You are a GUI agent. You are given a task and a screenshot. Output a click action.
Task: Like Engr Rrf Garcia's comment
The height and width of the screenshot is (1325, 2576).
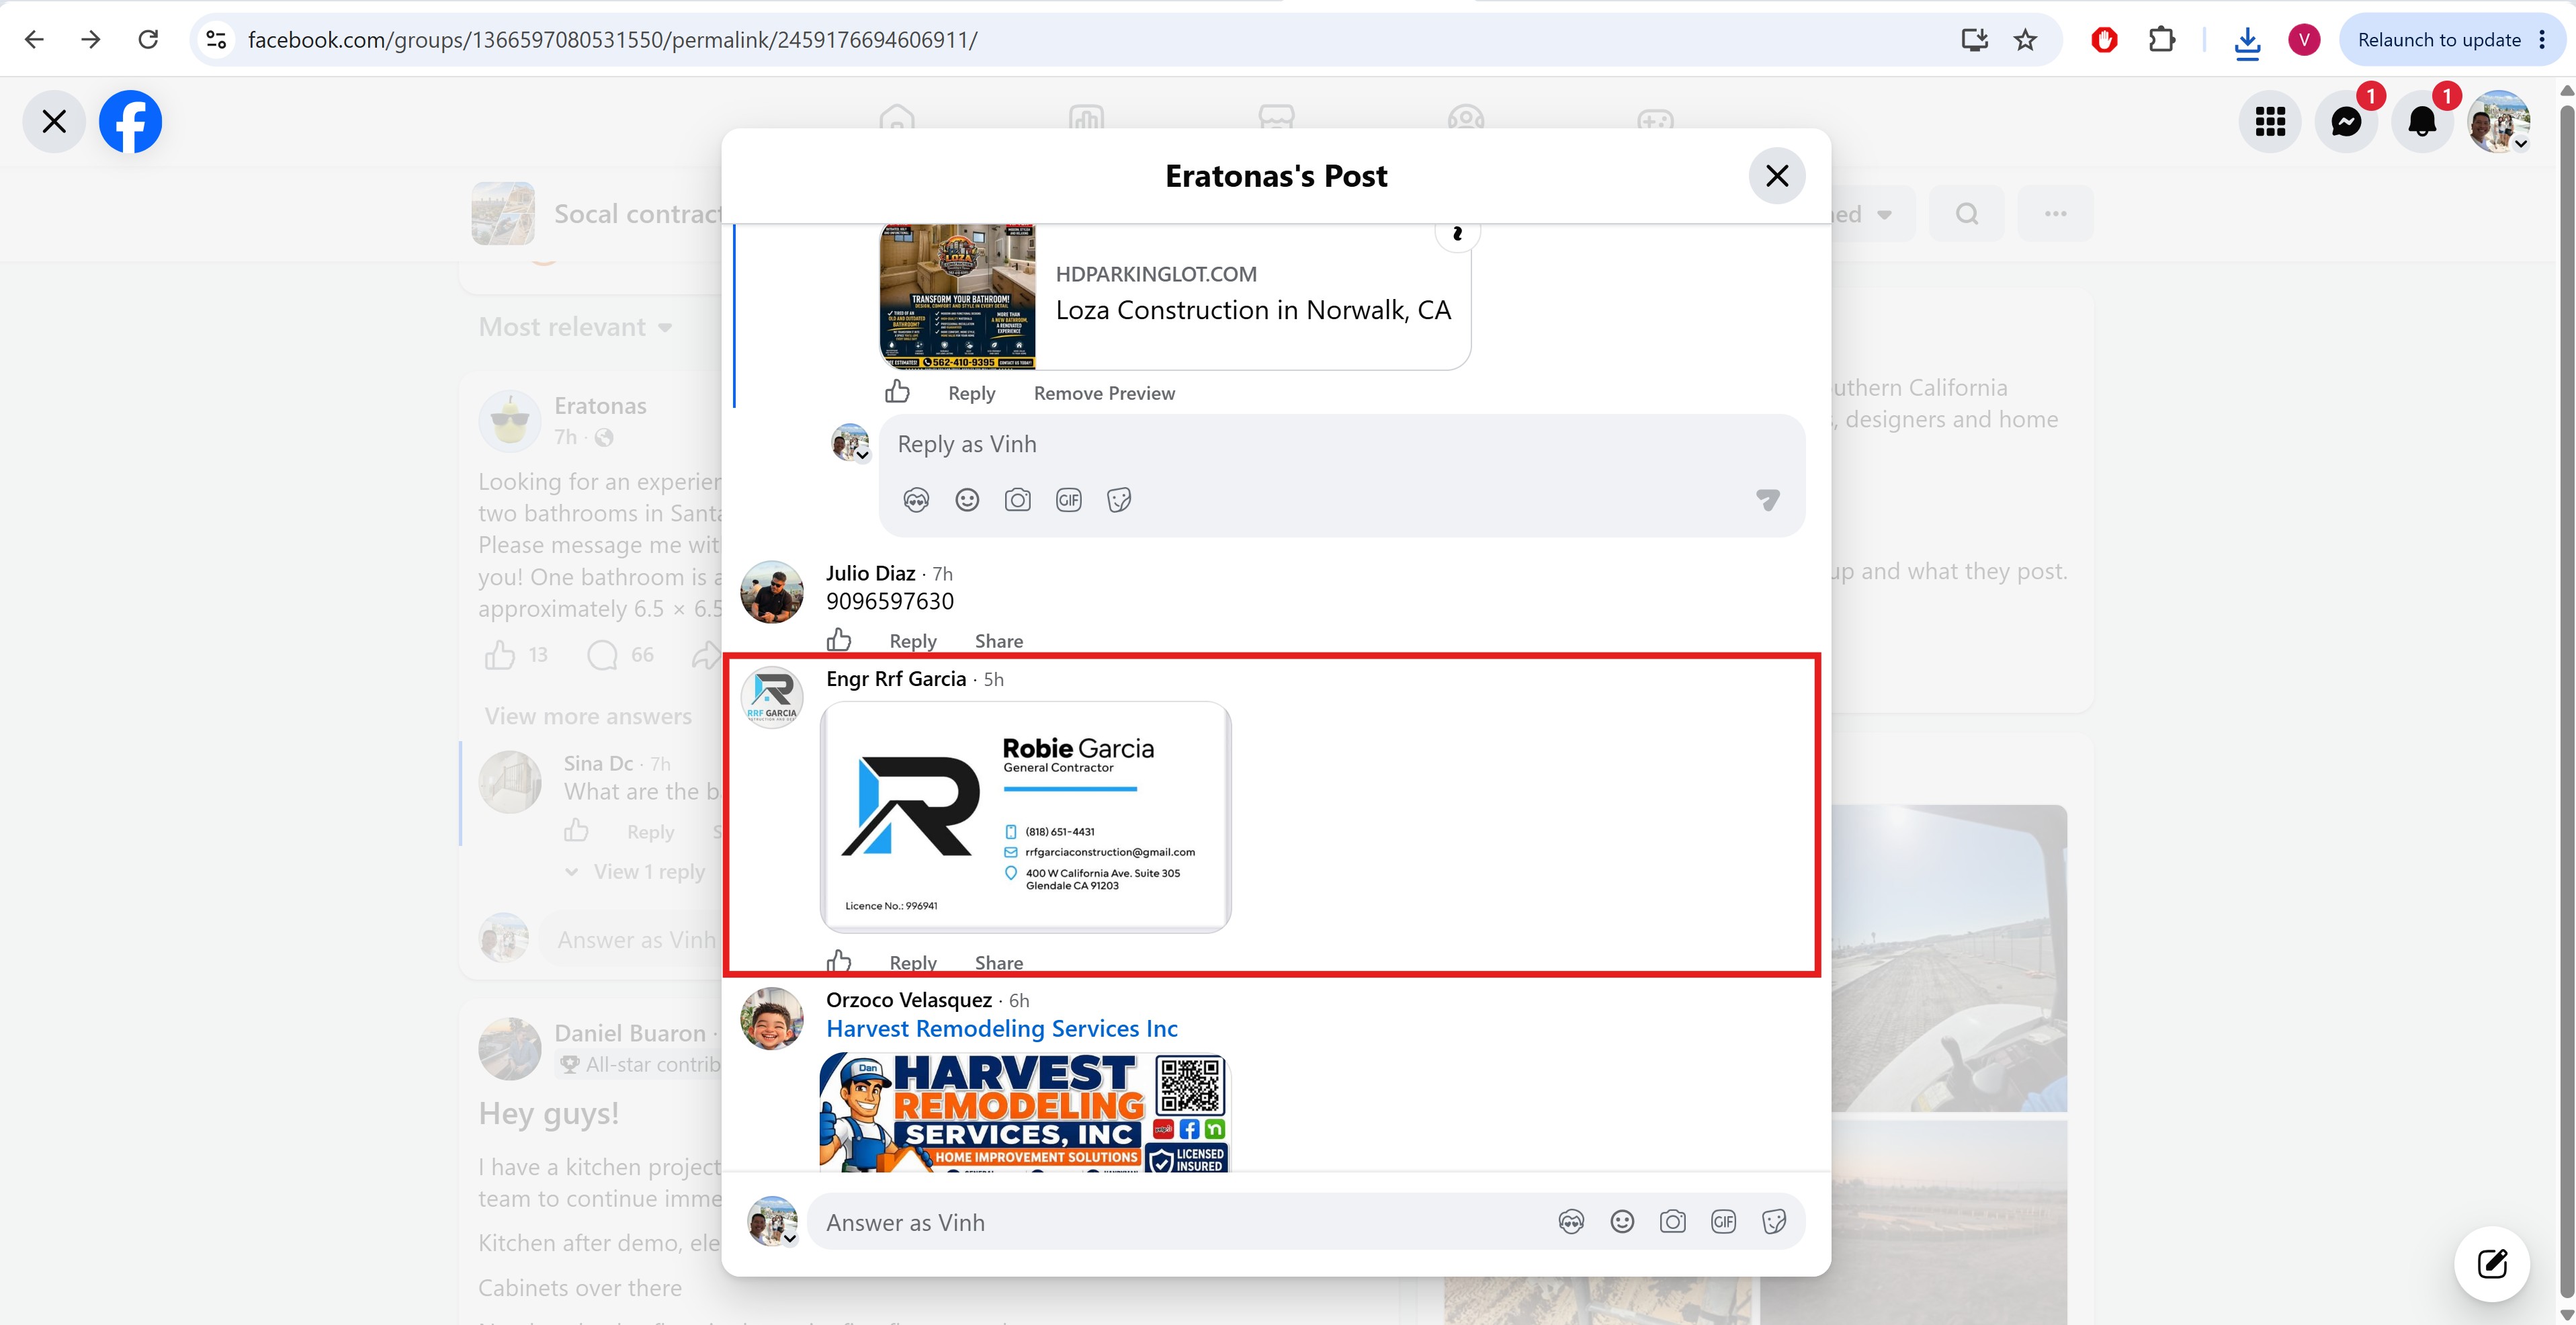(x=839, y=962)
